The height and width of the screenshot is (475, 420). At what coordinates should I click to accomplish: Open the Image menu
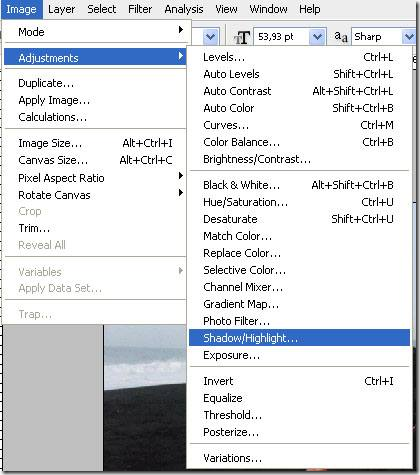(21, 9)
